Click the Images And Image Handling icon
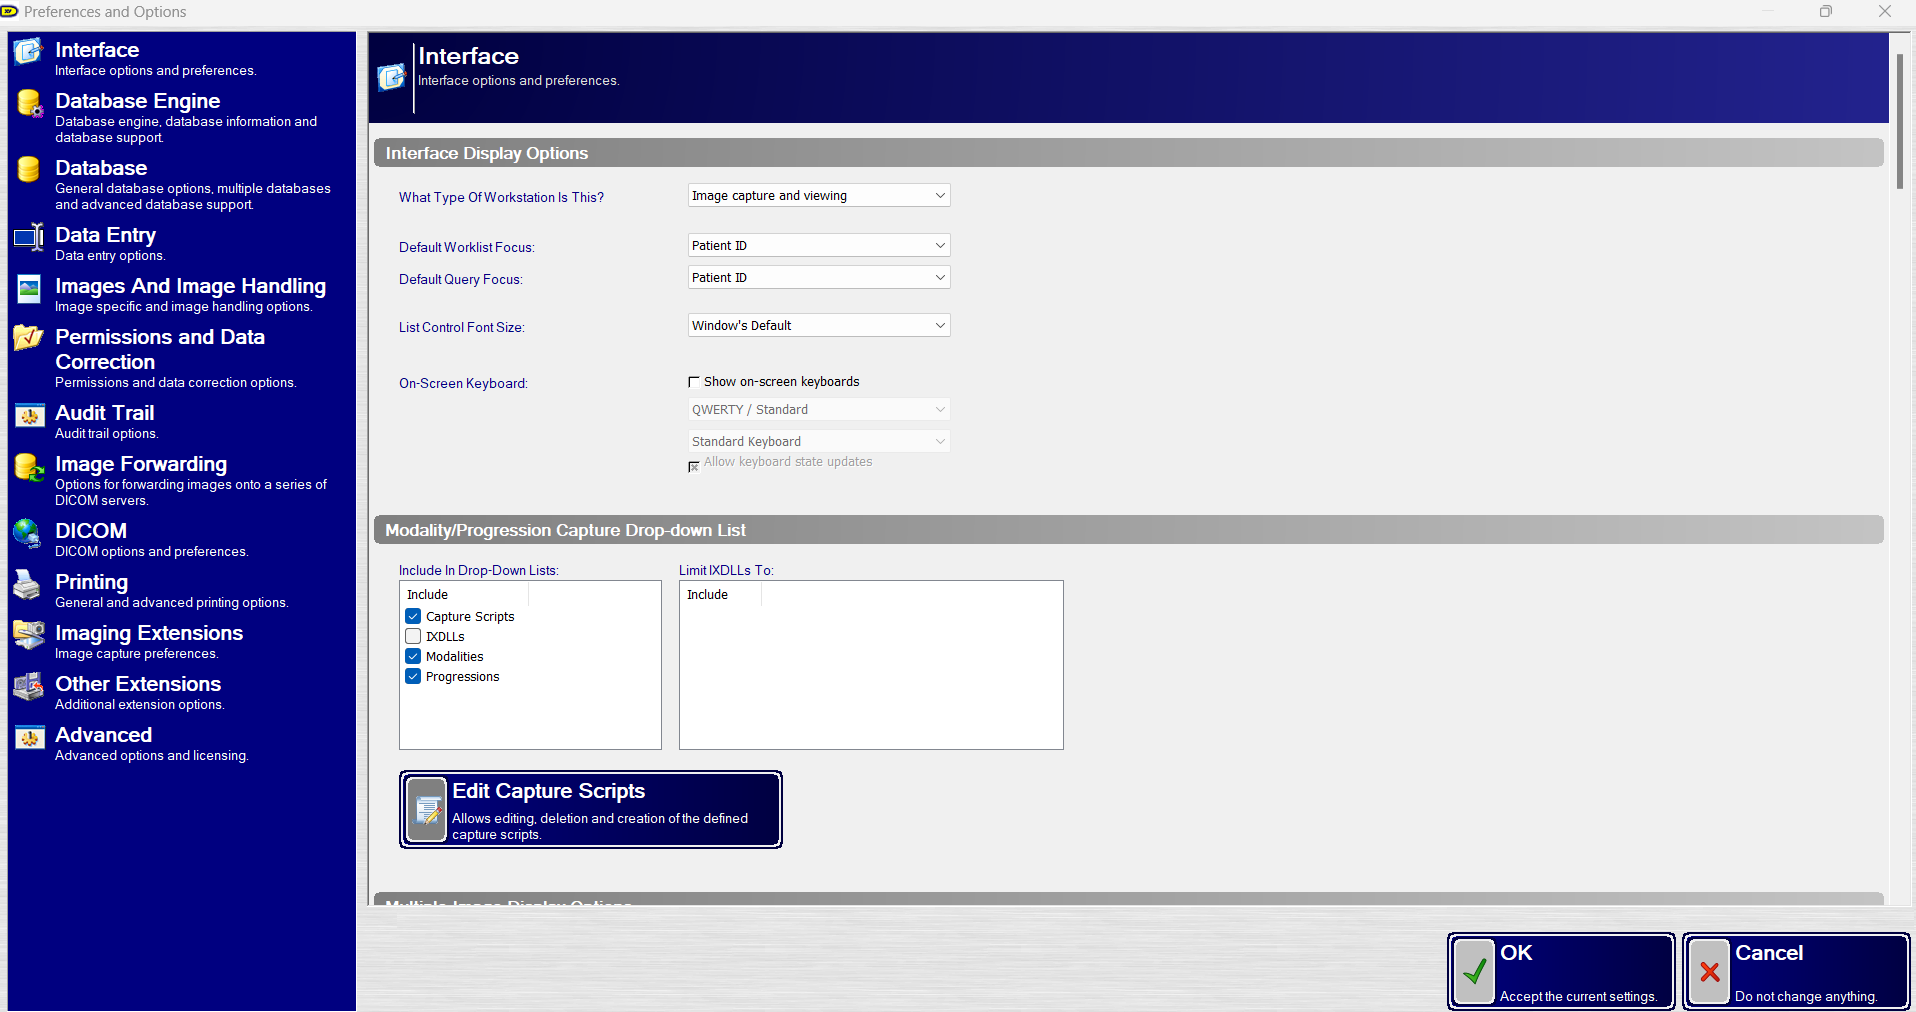Screen dimensions: 1916x1012 [29, 289]
